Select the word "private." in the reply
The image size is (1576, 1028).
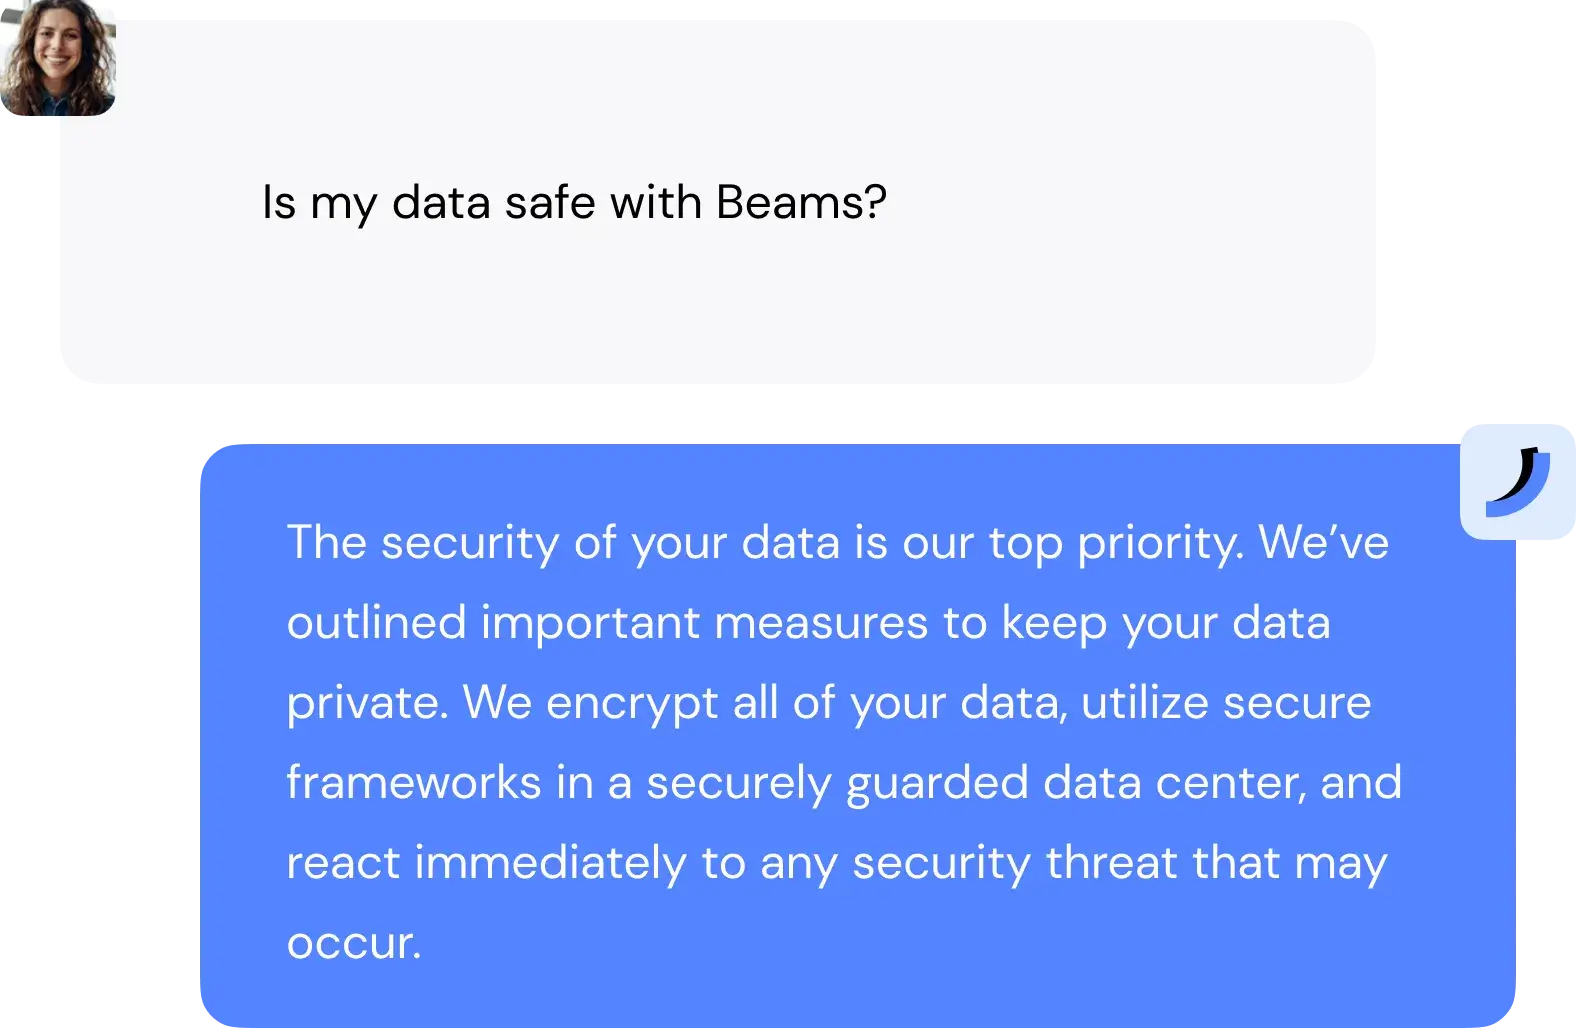(367, 704)
